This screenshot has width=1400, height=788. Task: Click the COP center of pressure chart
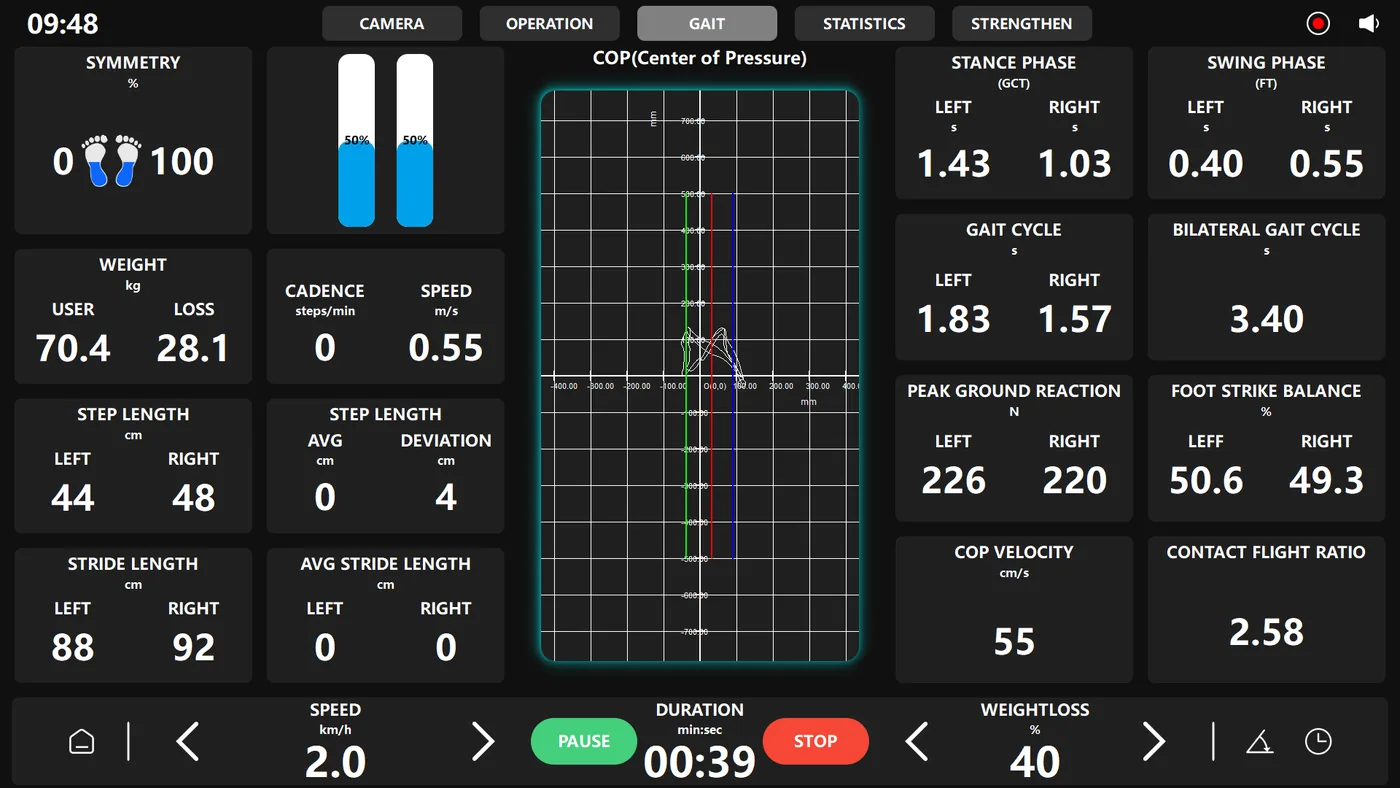pos(700,375)
